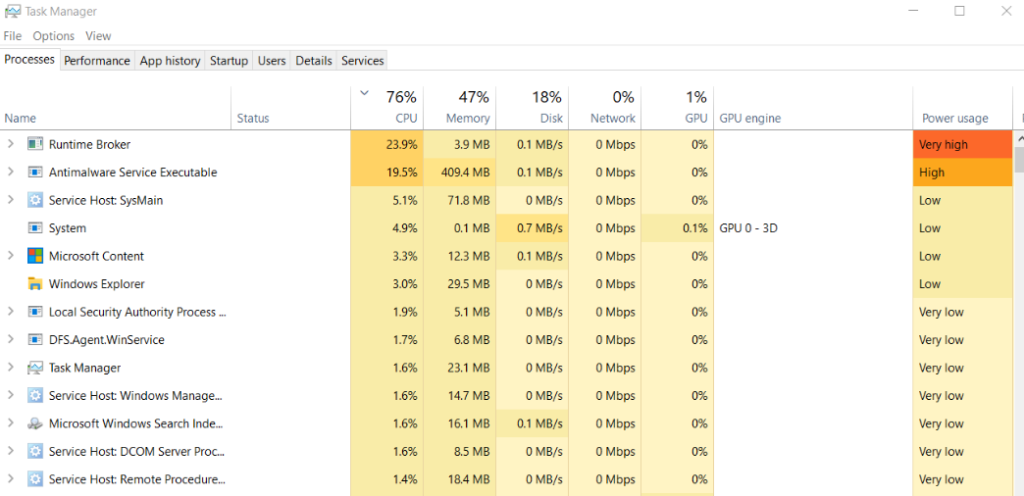1024x496 pixels.
Task: Sort processes by GPU column header
Action: coord(677,108)
